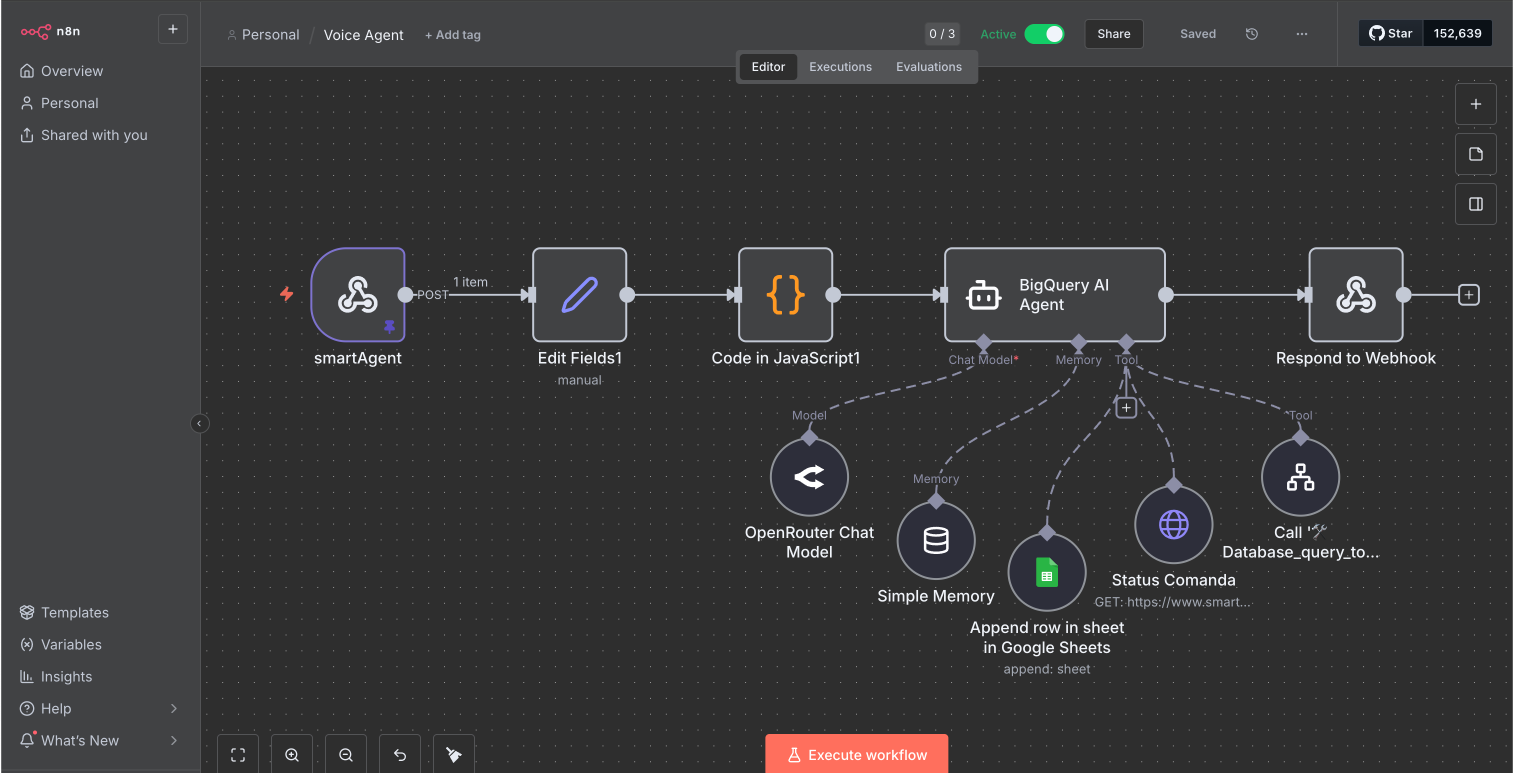Select the Code in JavaScript1 node
Image resolution: width=1513 pixels, height=773 pixels.
click(786, 295)
